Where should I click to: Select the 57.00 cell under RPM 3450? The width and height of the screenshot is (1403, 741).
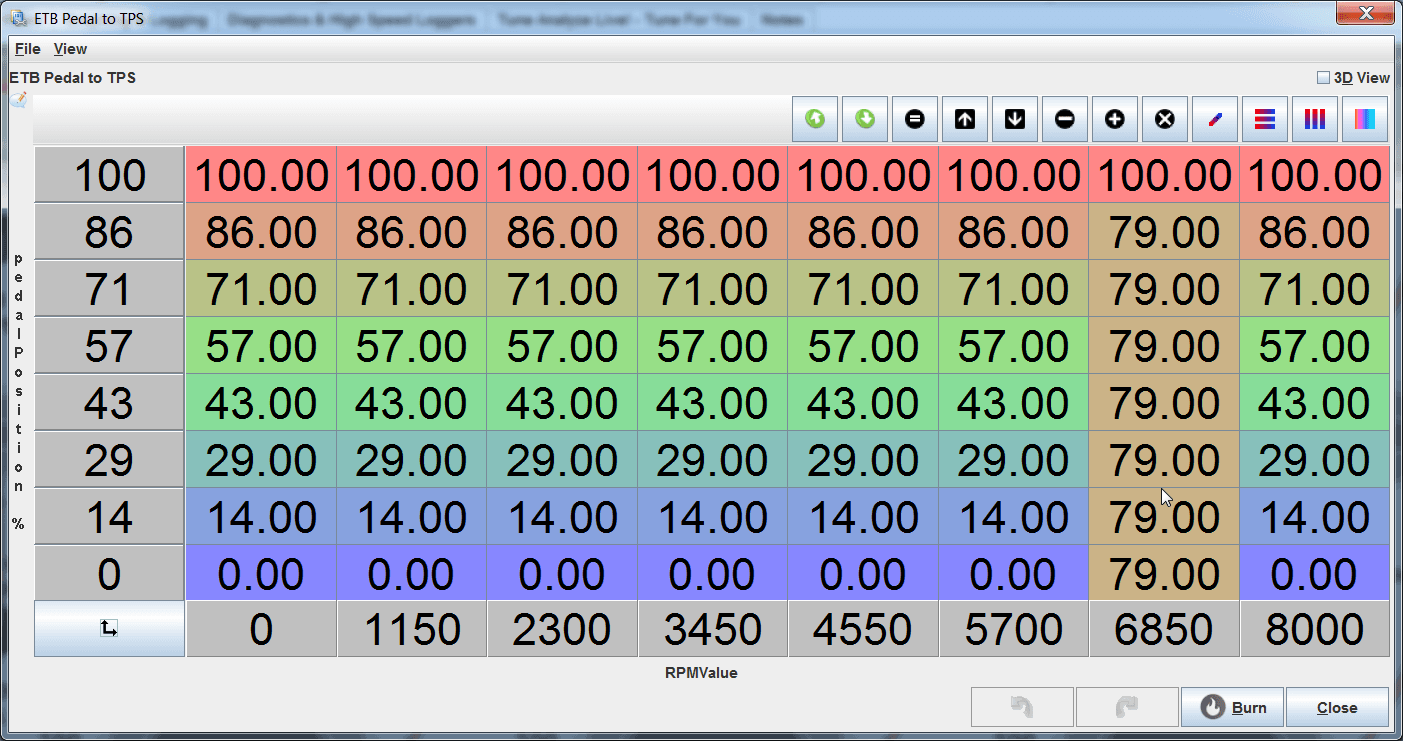pos(713,346)
